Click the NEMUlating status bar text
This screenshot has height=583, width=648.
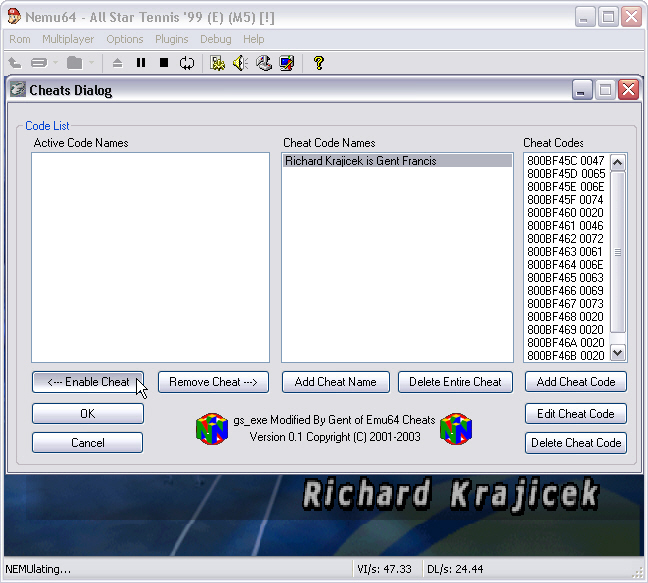tap(38, 569)
